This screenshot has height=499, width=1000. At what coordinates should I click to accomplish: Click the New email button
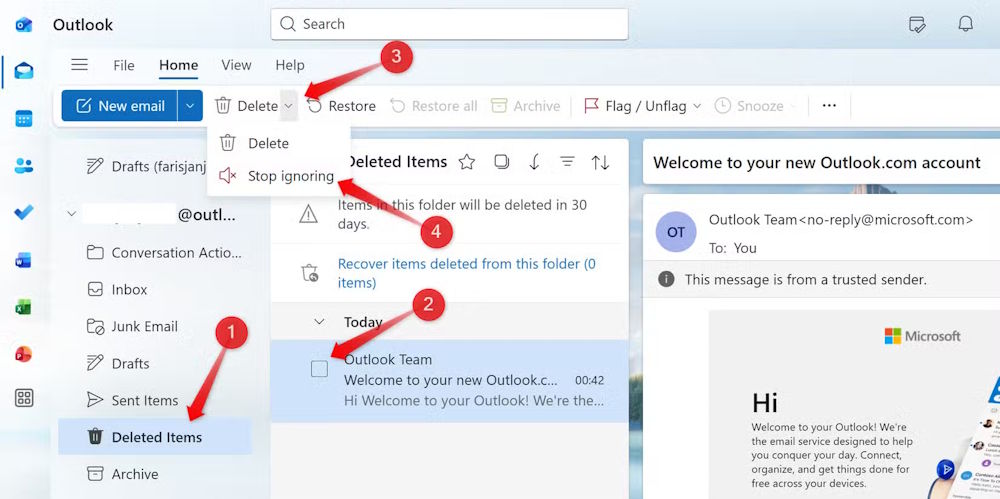[x=119, y=106]
